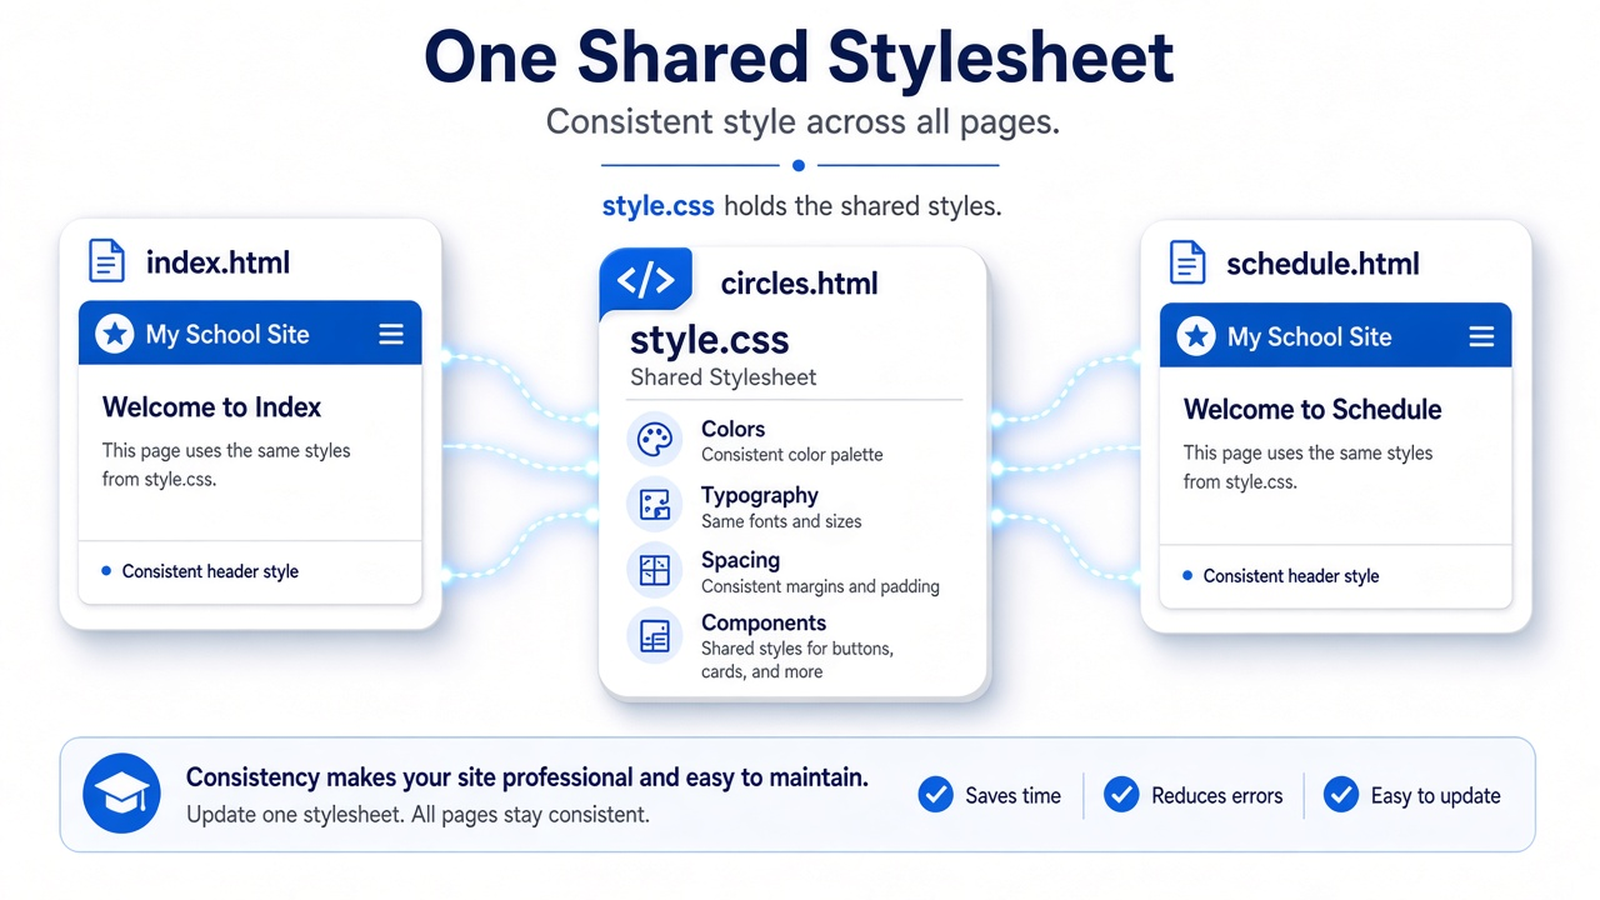Click the Easy to update label
The width and height of the screenshot is (1600, 900).
tap(1436, 796)
